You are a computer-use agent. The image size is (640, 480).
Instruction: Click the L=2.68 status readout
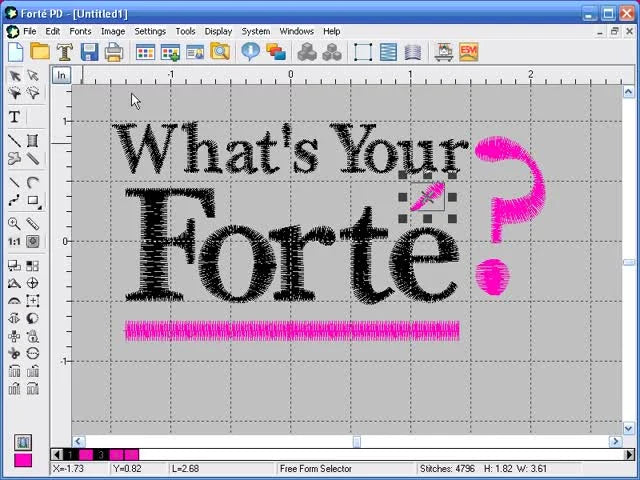(x=185, y=469)
